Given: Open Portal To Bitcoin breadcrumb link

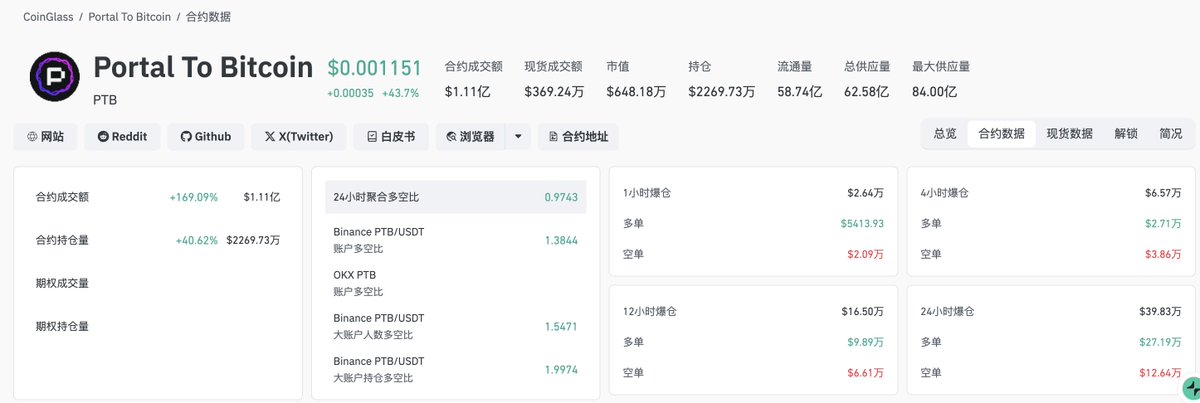Looking at the screenshot, I should click(130, 17).
